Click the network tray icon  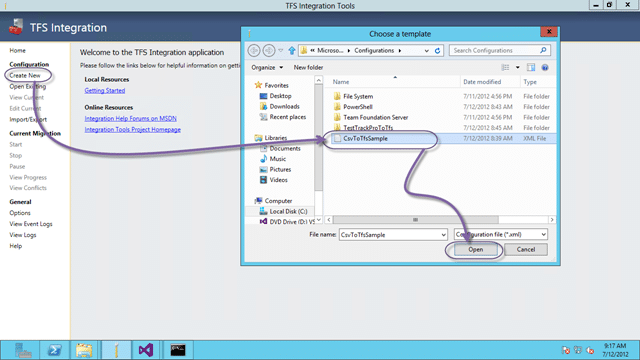click(x=578, y=350)
